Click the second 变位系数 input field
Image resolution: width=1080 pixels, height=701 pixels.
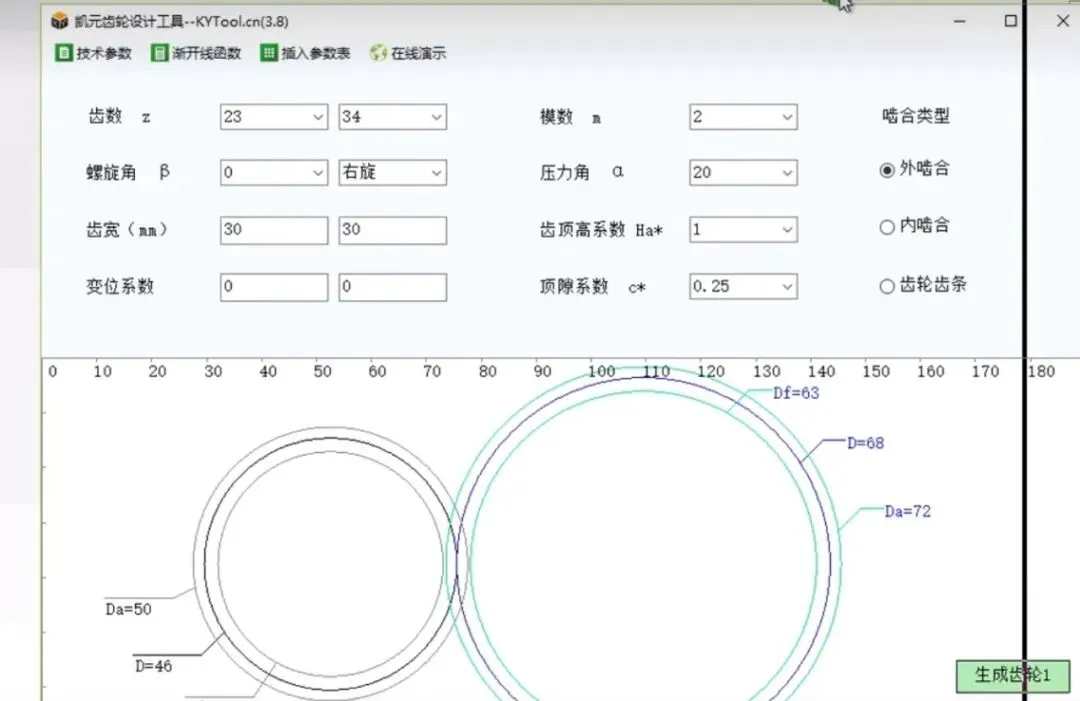[x=393, y=287]
